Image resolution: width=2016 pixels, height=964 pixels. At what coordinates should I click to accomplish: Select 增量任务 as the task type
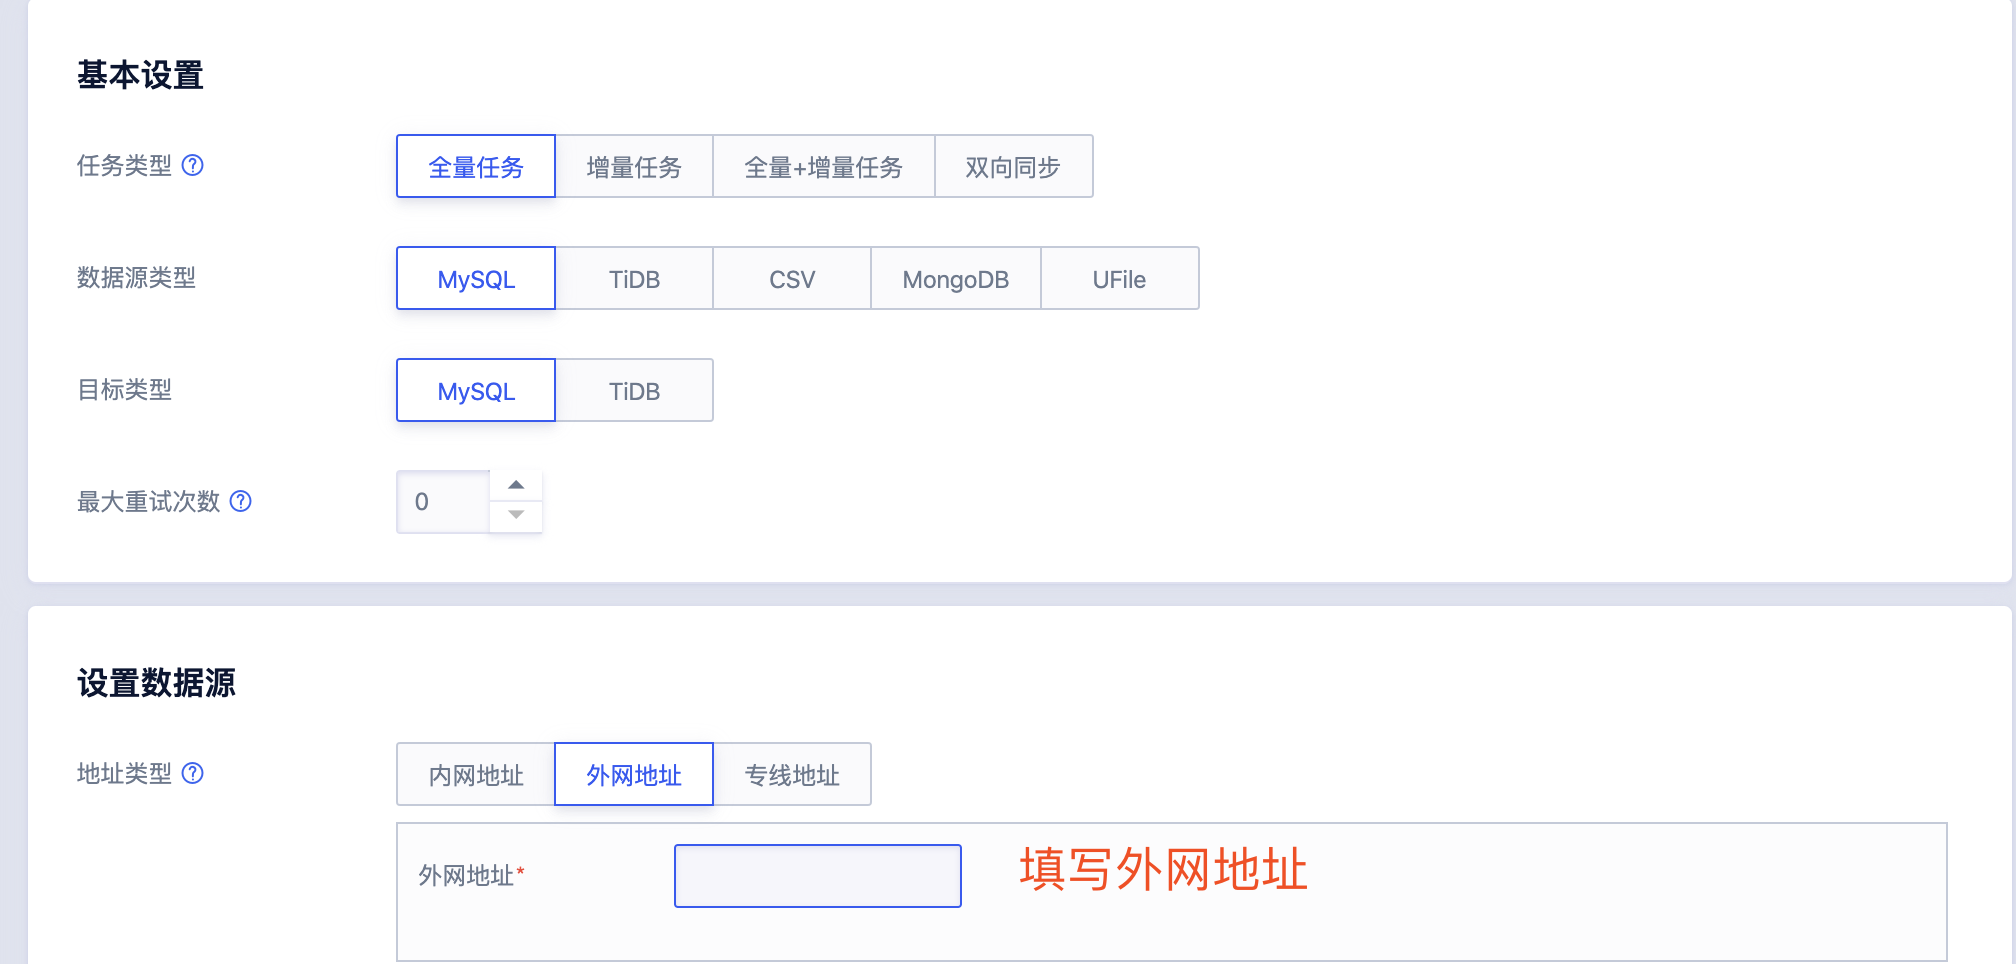point(633,167)
